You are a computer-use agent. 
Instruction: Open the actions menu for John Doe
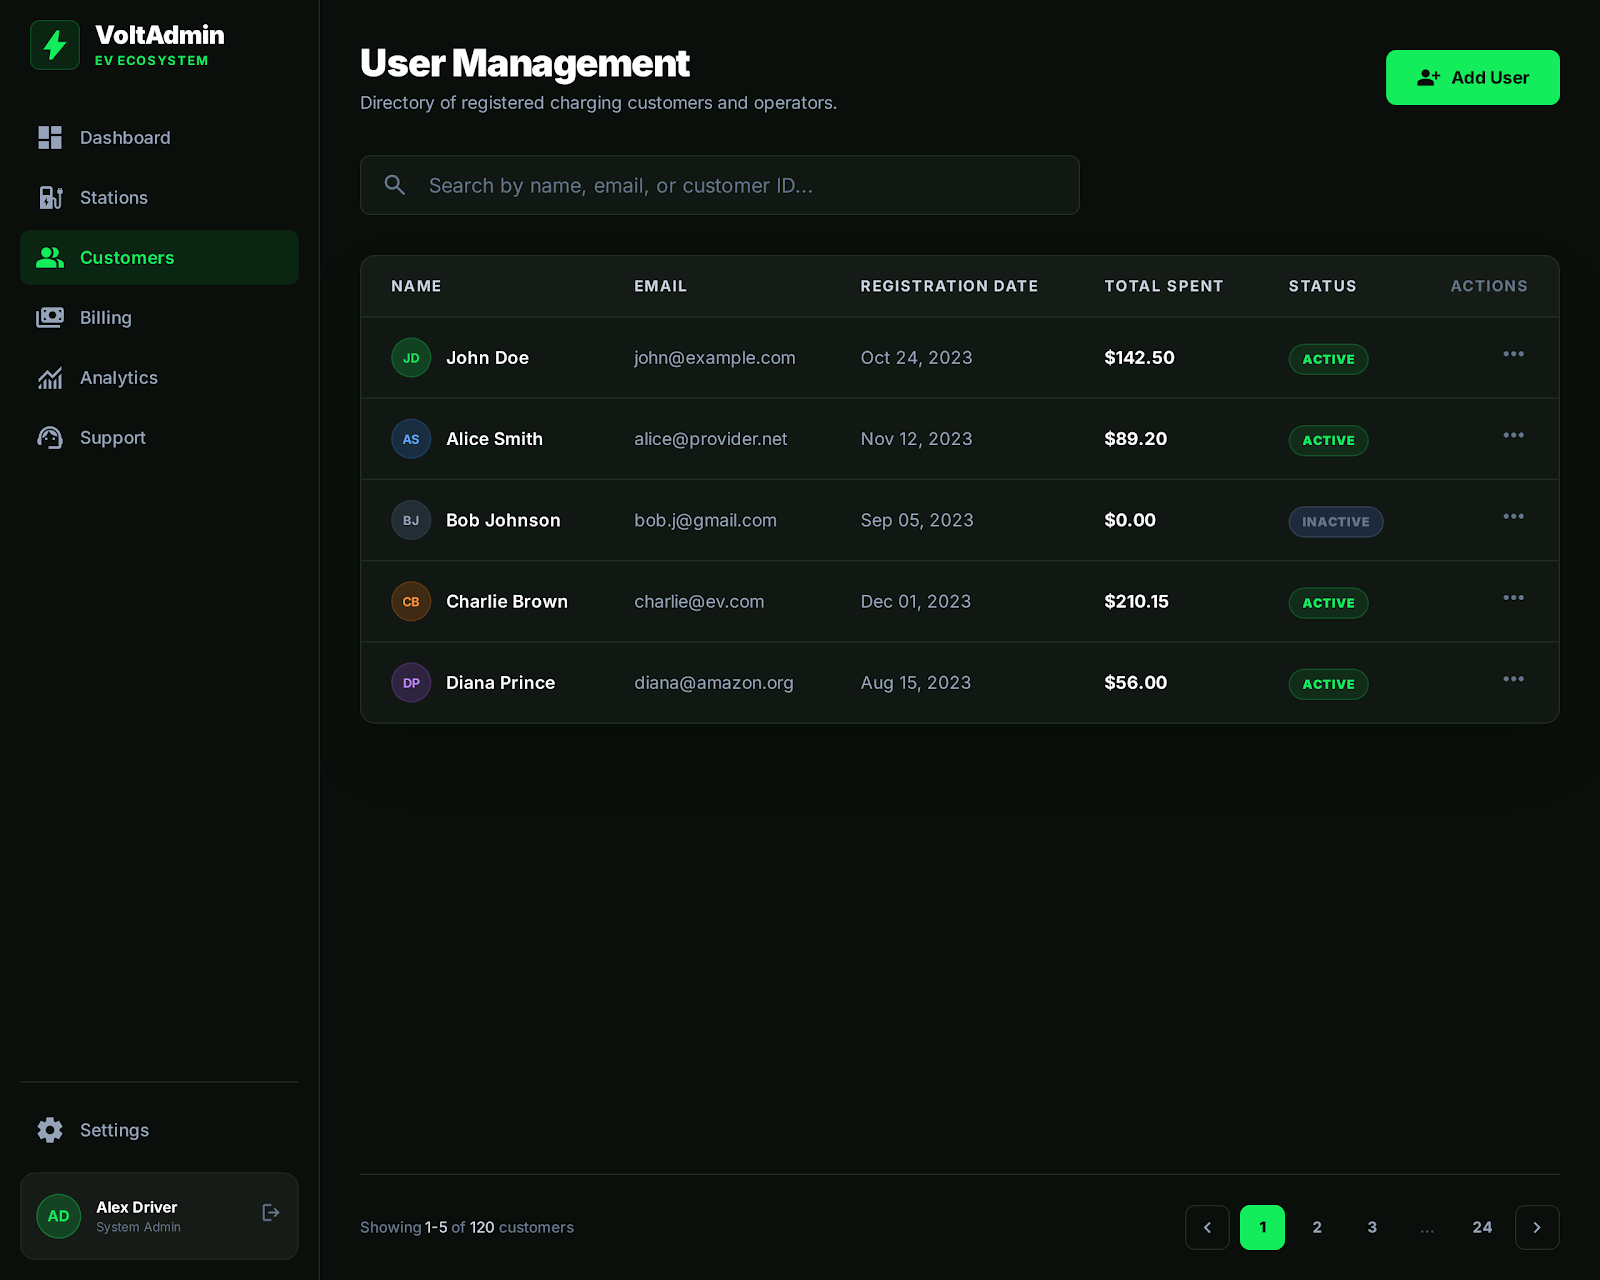click(x=1513, y=354)
